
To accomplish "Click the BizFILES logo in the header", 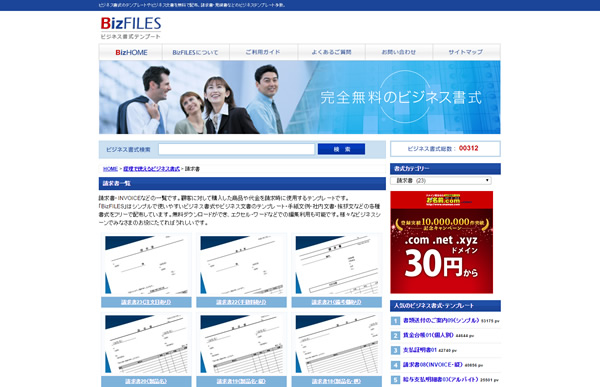I will click(130, 28).
